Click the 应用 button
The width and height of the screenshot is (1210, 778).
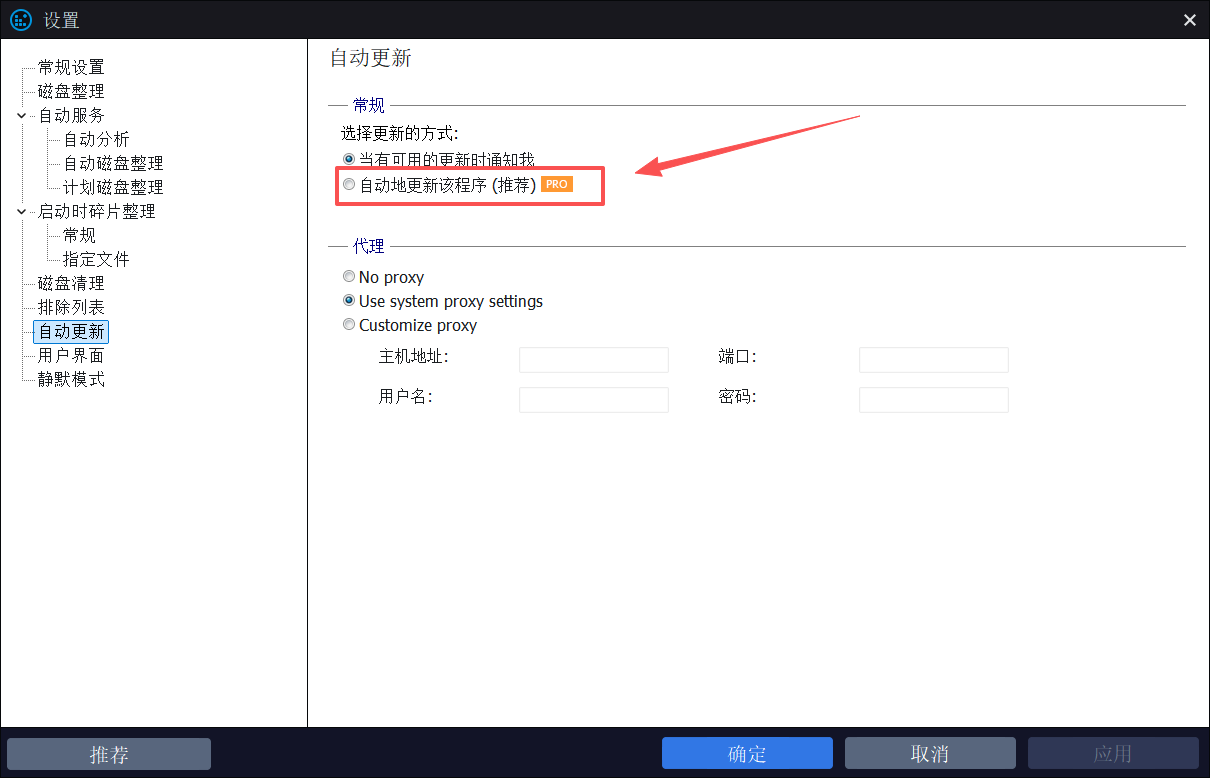pyautogui.click(x=1113, y=753)
